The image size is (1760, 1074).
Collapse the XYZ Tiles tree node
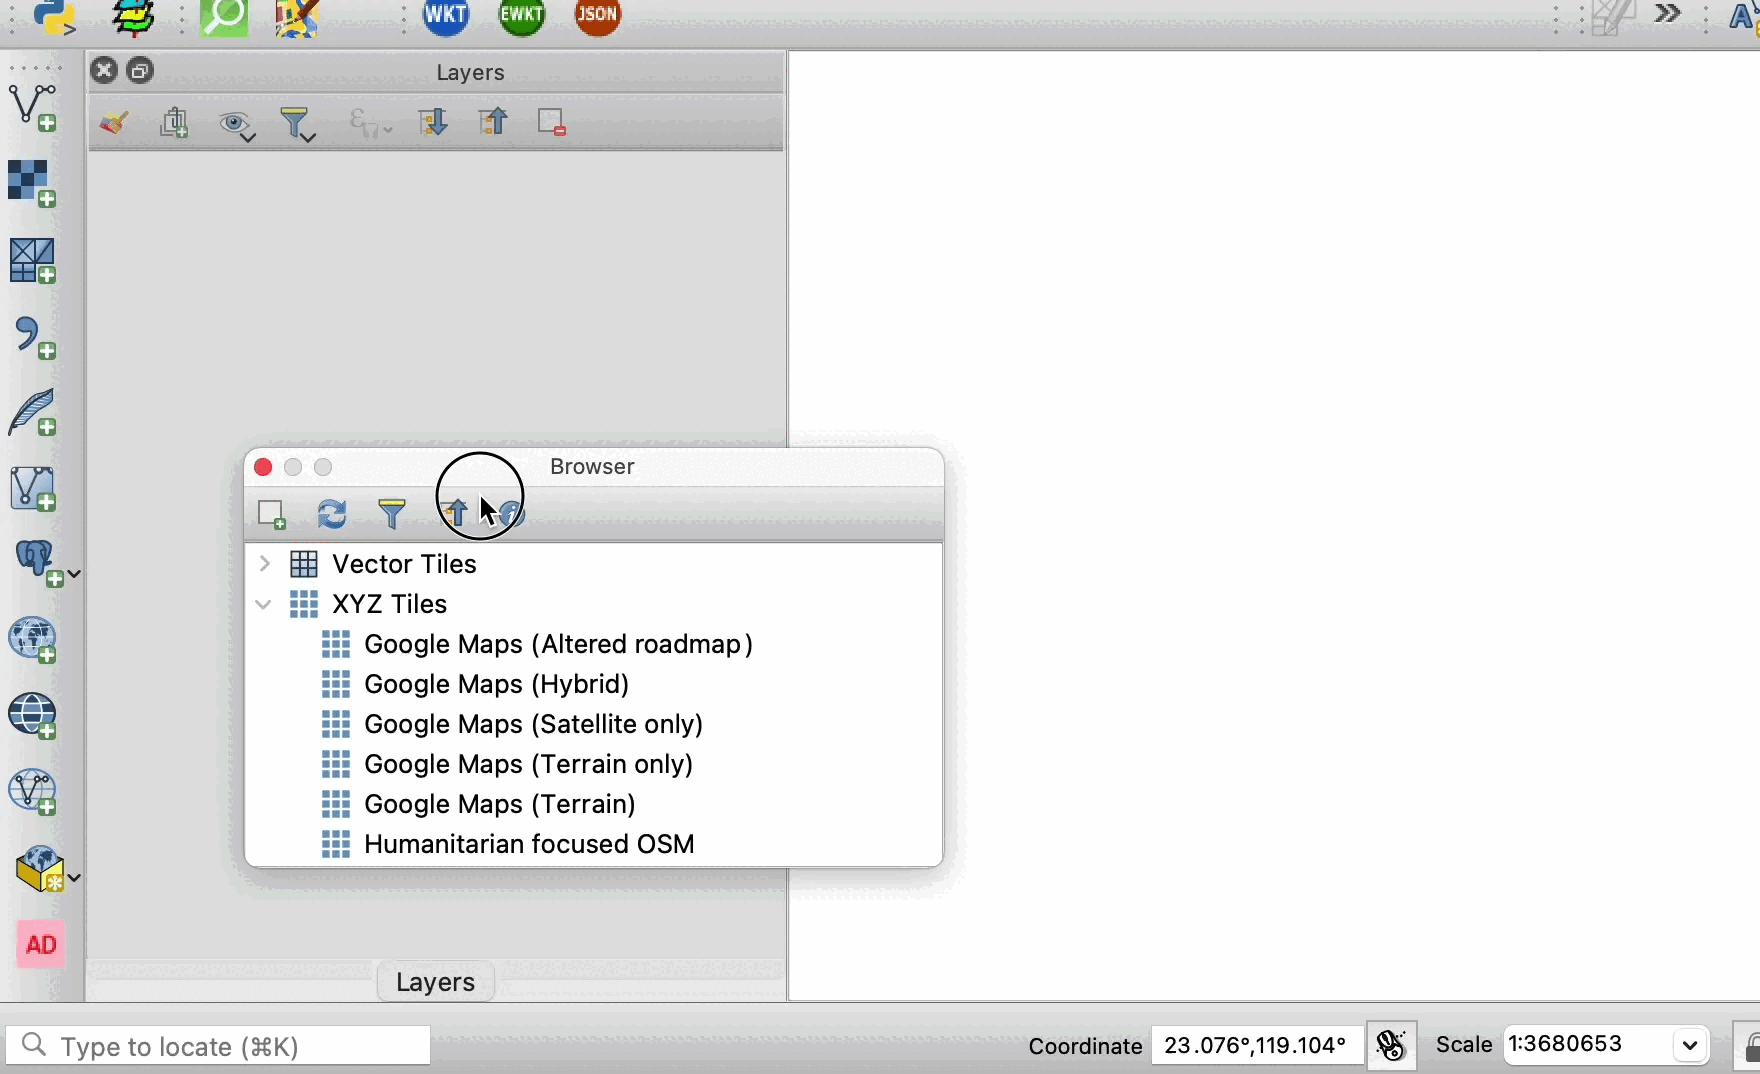(x=264, y=605)
